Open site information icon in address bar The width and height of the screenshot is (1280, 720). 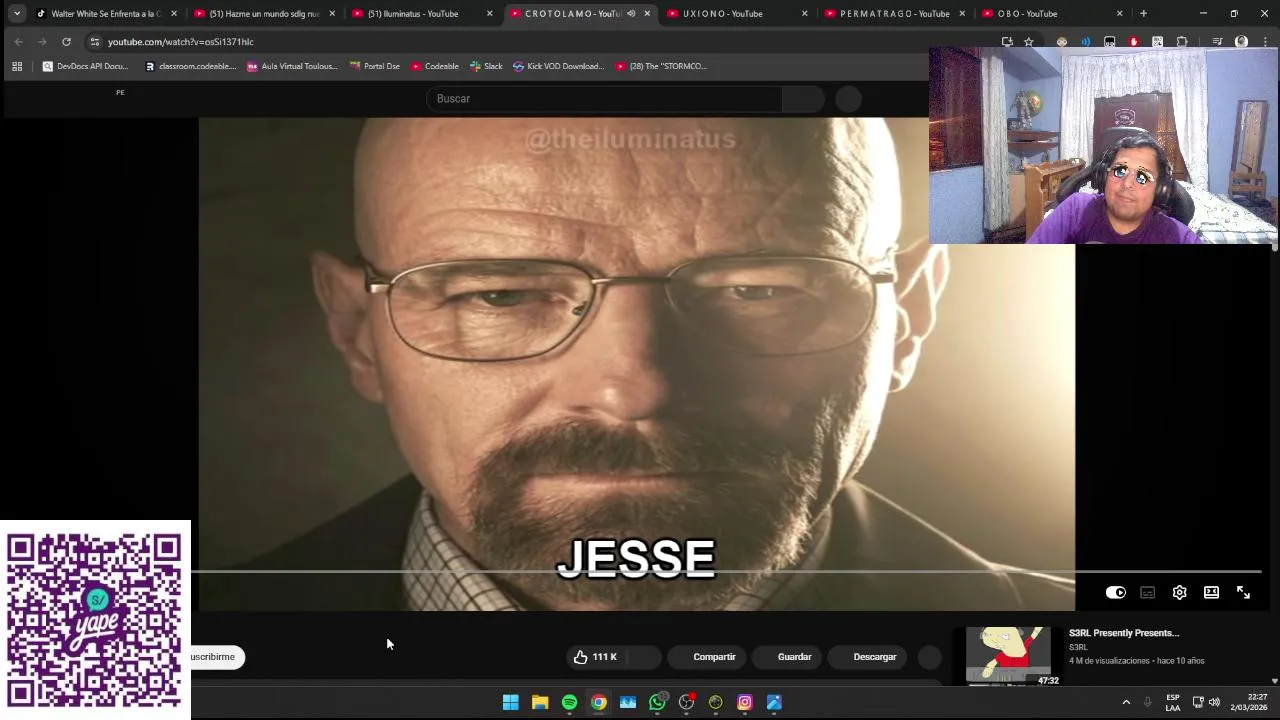94,42
